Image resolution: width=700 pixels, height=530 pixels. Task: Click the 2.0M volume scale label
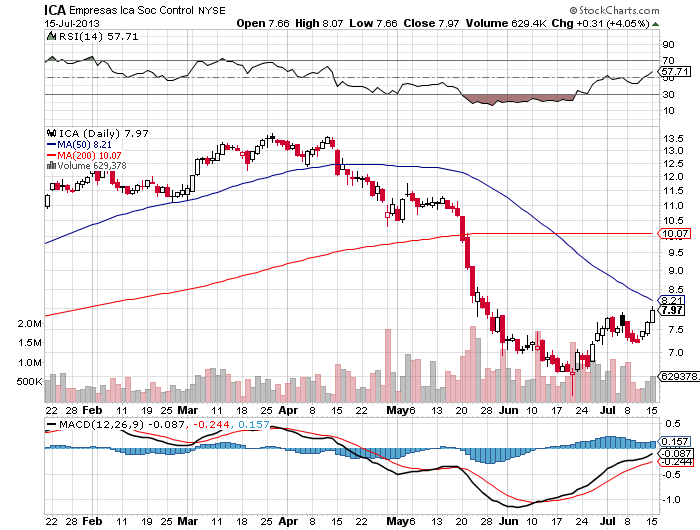click(29, 323)
